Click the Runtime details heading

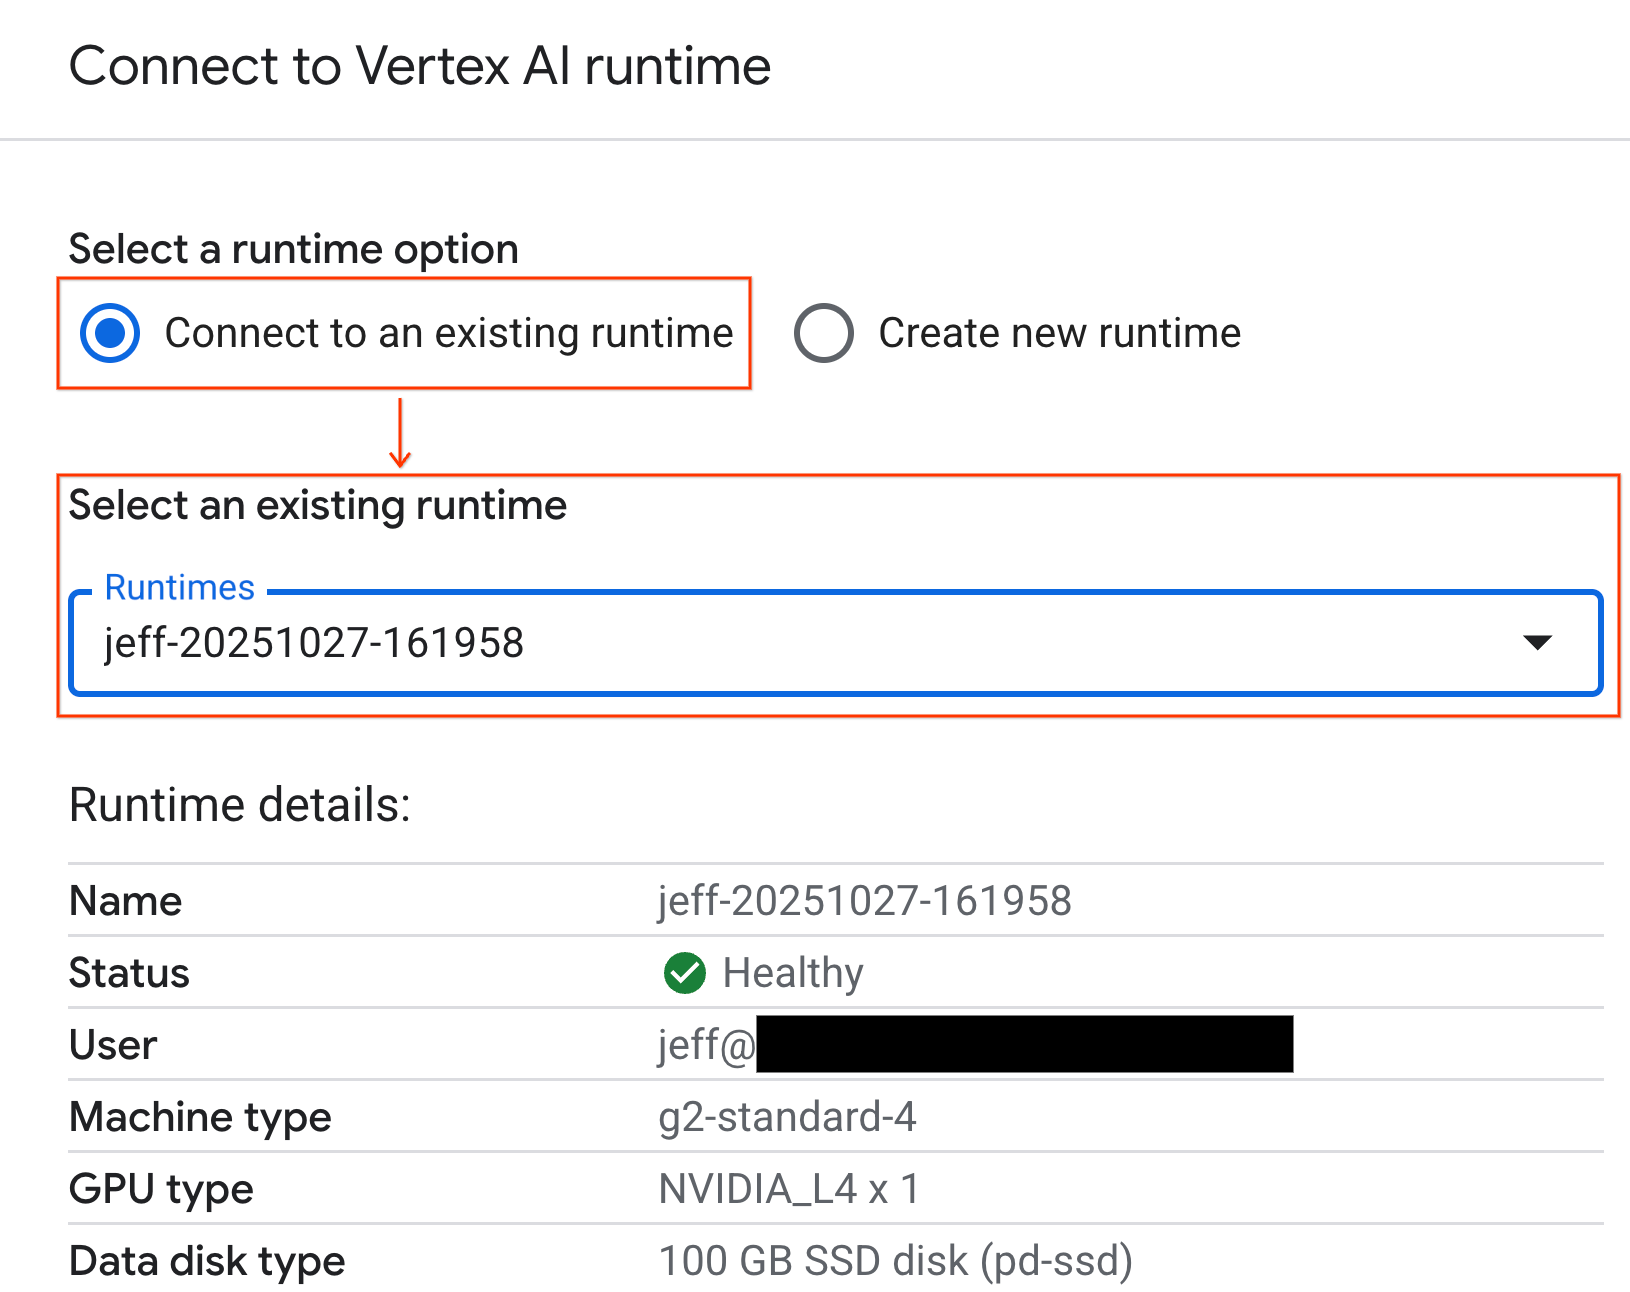239,803
